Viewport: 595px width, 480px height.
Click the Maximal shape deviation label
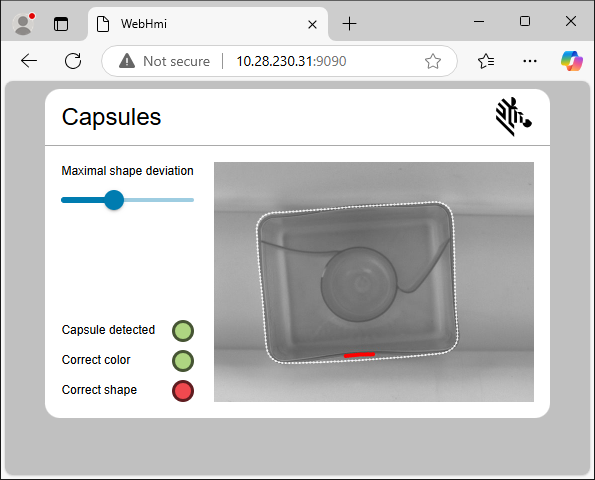point(128,171)
